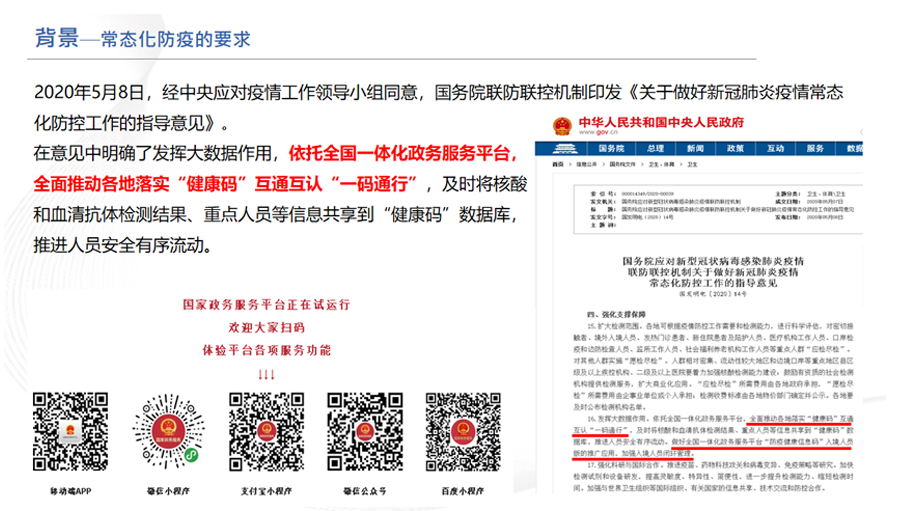Click the 微信公众号 caption
Image resolution: width=900 pixels, height=511 pixels.
coord(364,491)
